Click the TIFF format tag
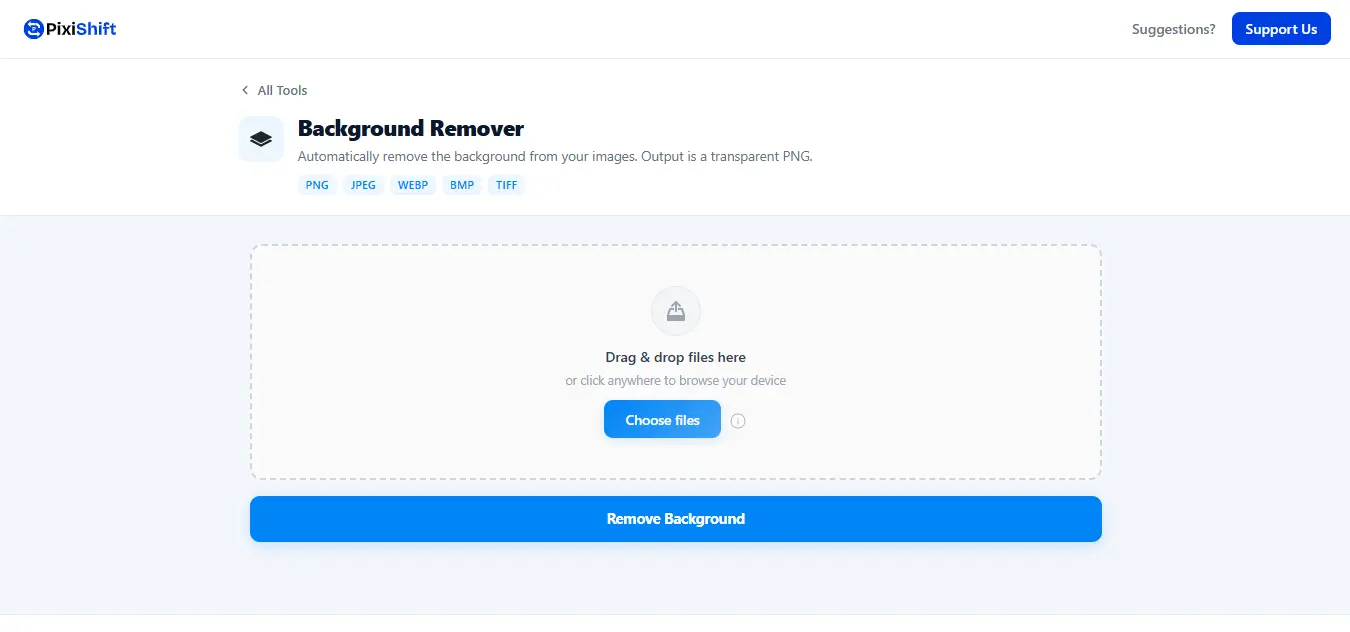This screenshot has height=632, width=1350. click(507, 185)
